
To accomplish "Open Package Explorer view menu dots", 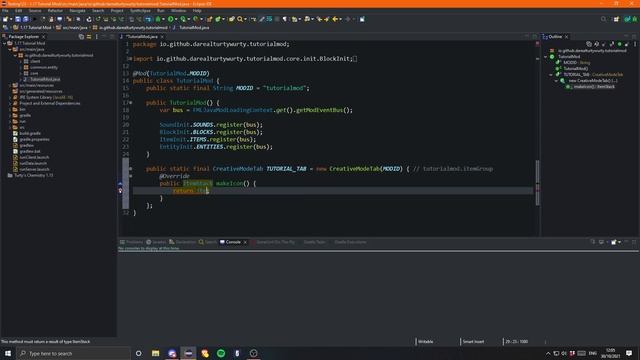I will point(97,37).
